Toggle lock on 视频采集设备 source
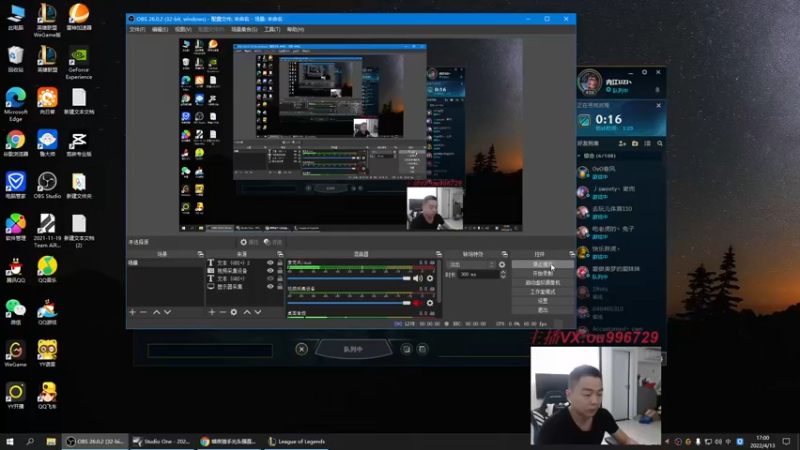Screen dimensions: 800x450 [280, 270]
